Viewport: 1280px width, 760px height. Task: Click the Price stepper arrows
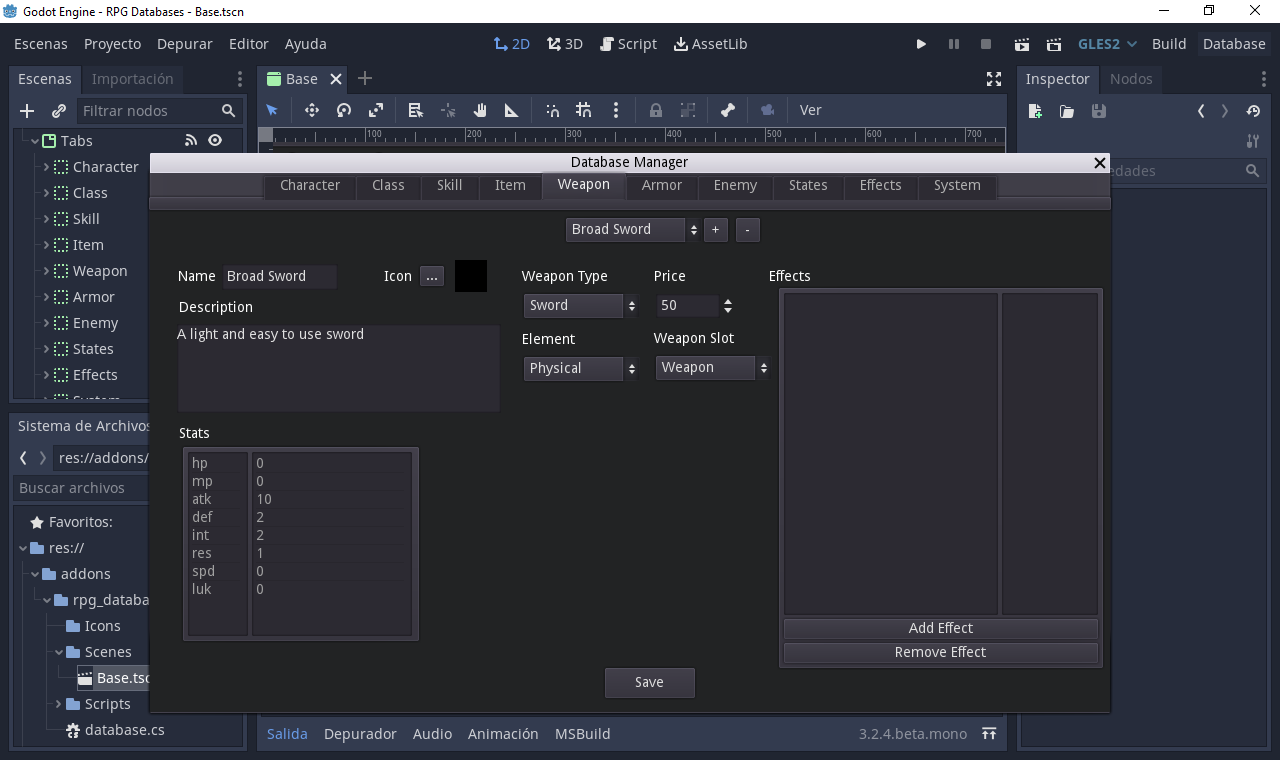728,306
